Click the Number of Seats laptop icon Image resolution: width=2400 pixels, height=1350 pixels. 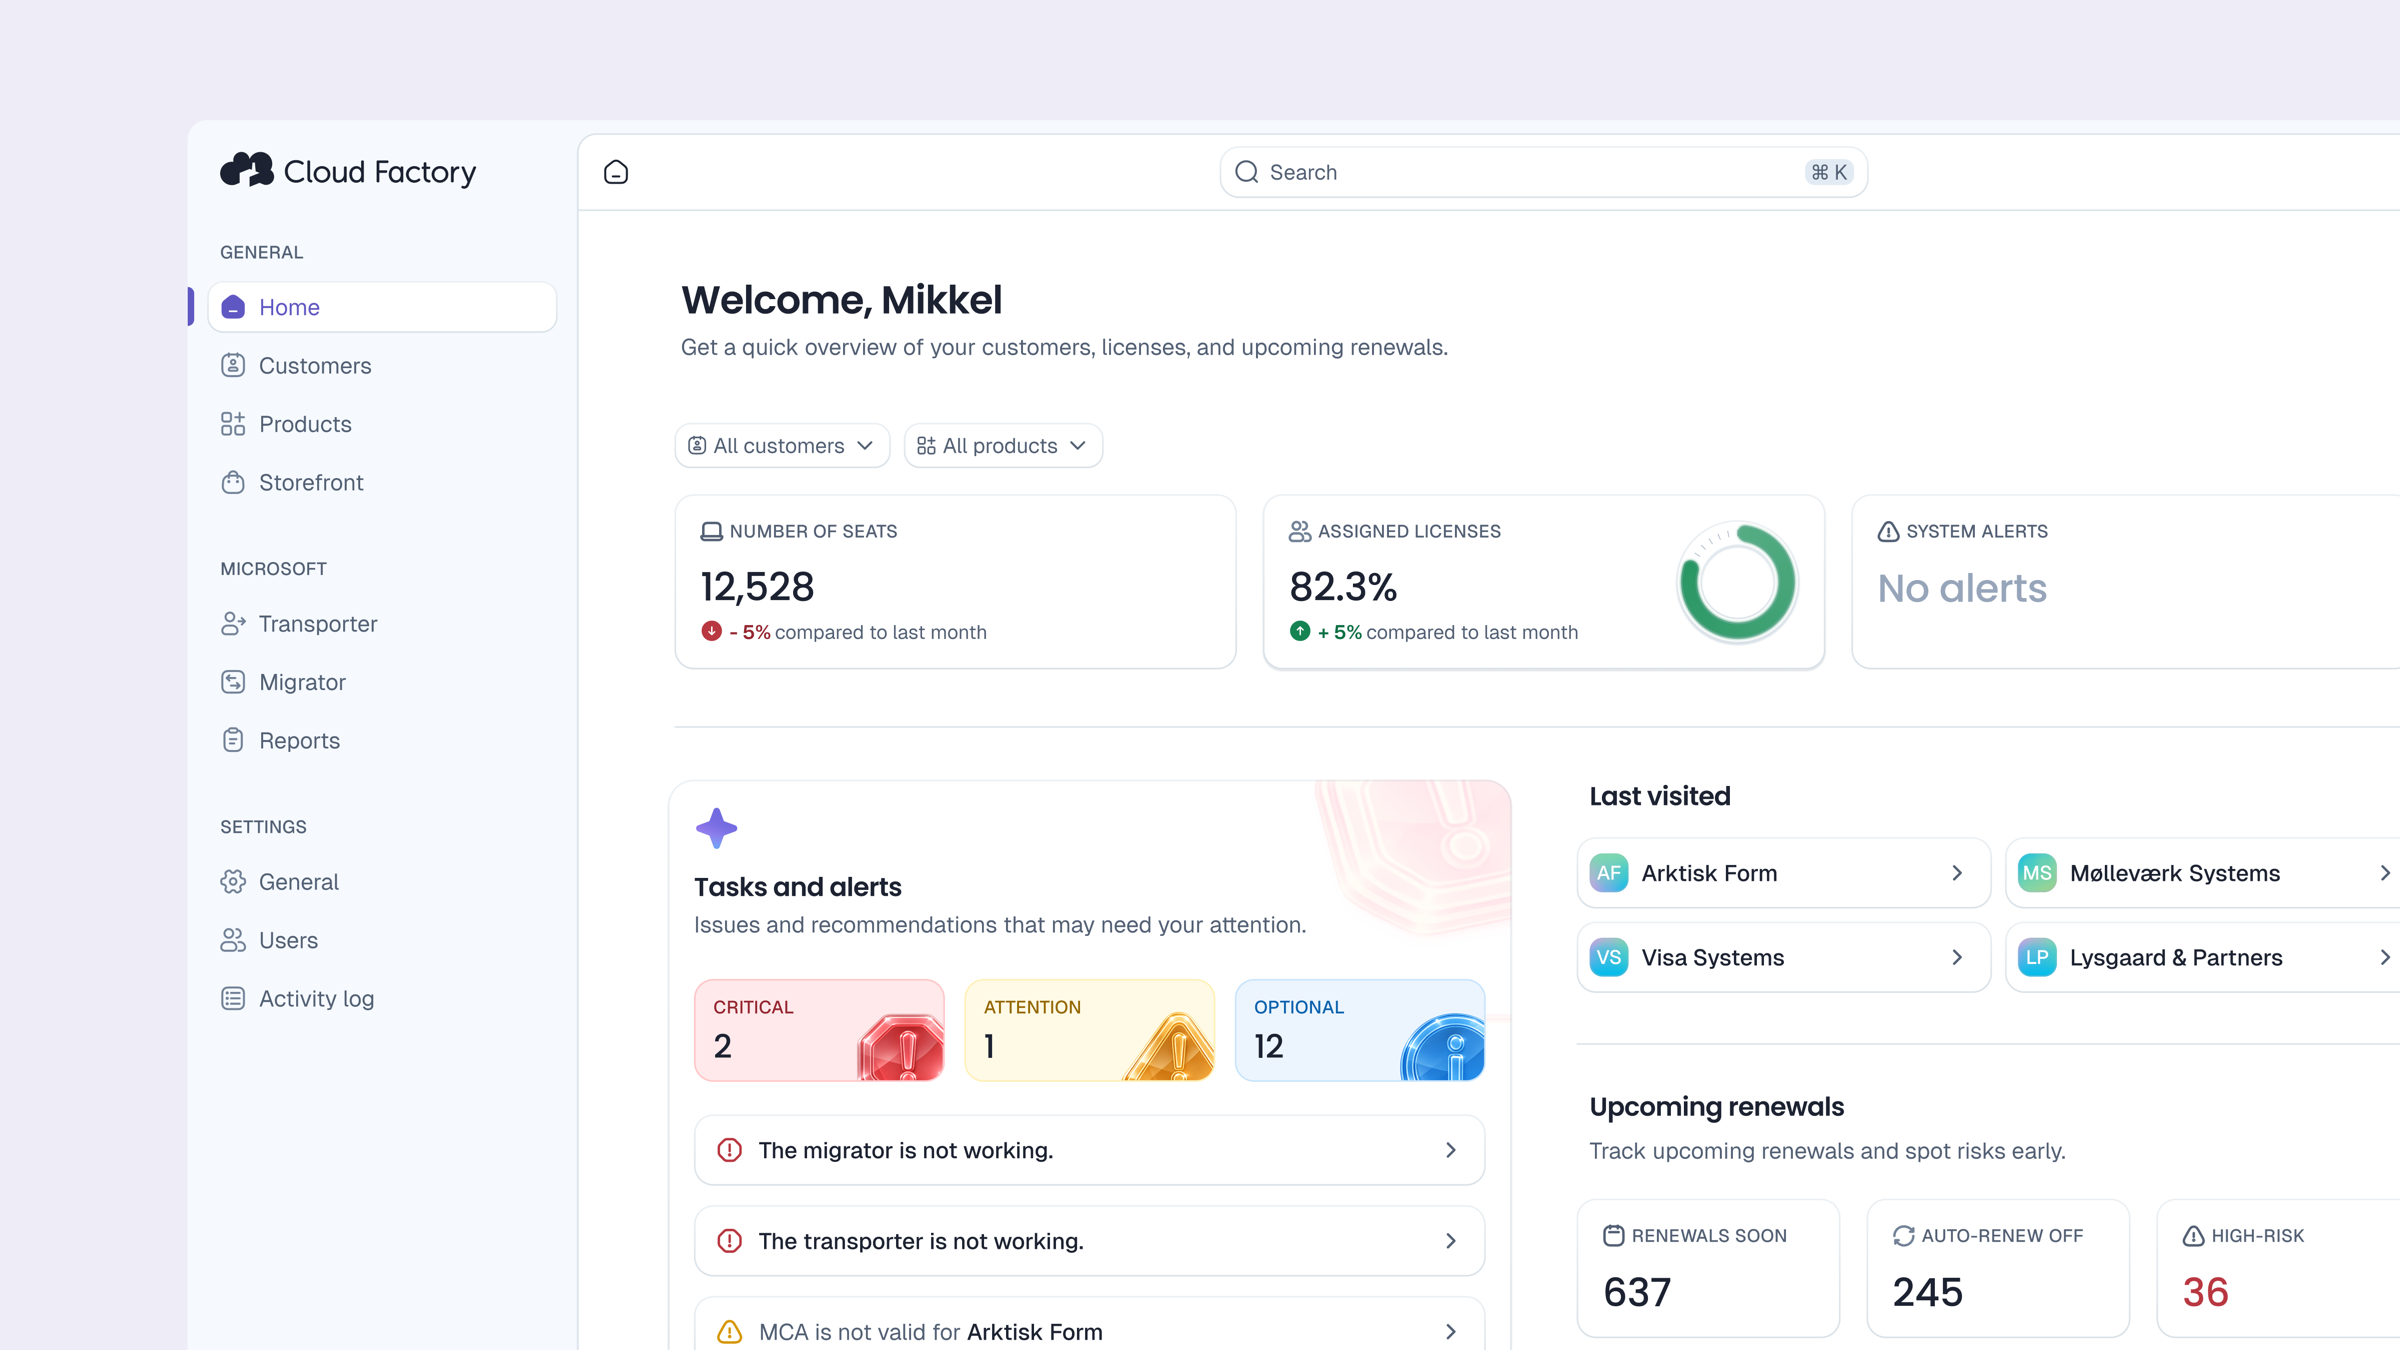711,531
